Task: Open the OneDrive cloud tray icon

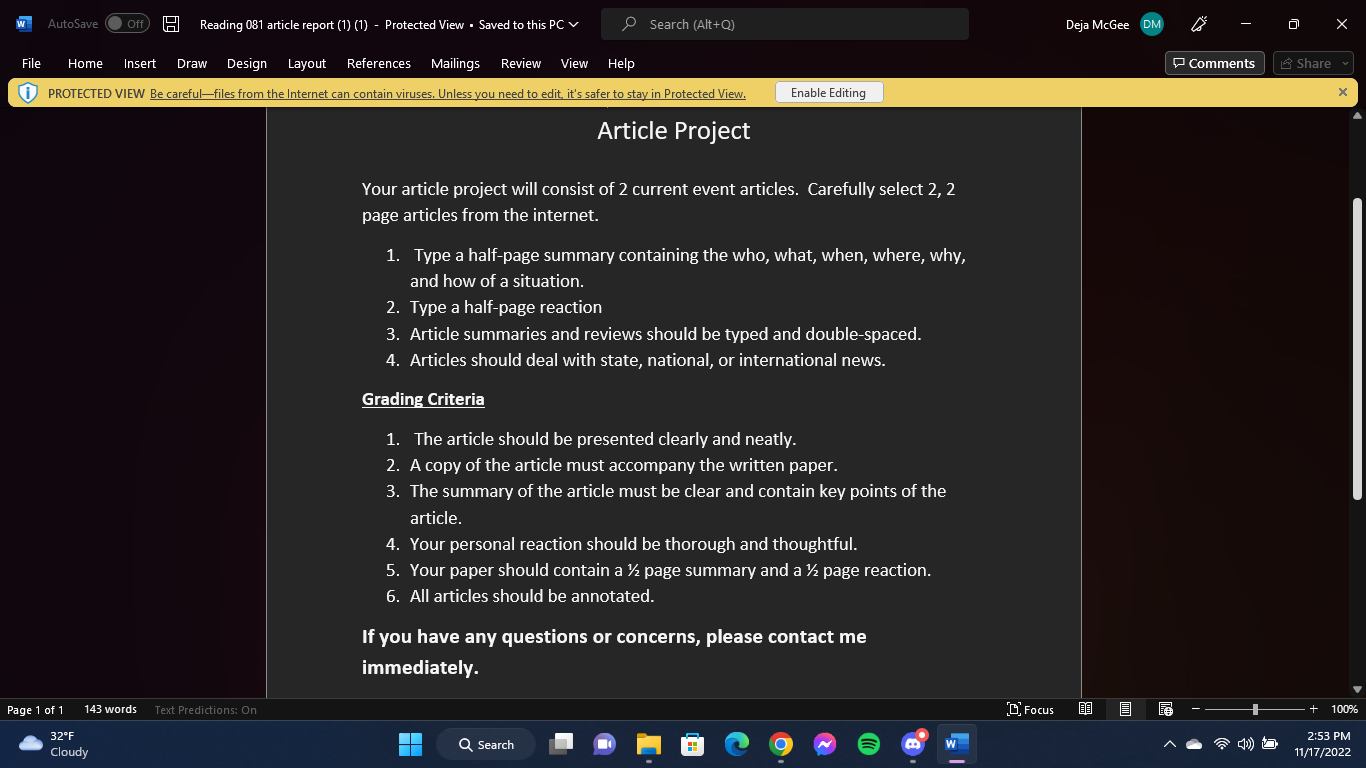Action: tap(1194, 744)
